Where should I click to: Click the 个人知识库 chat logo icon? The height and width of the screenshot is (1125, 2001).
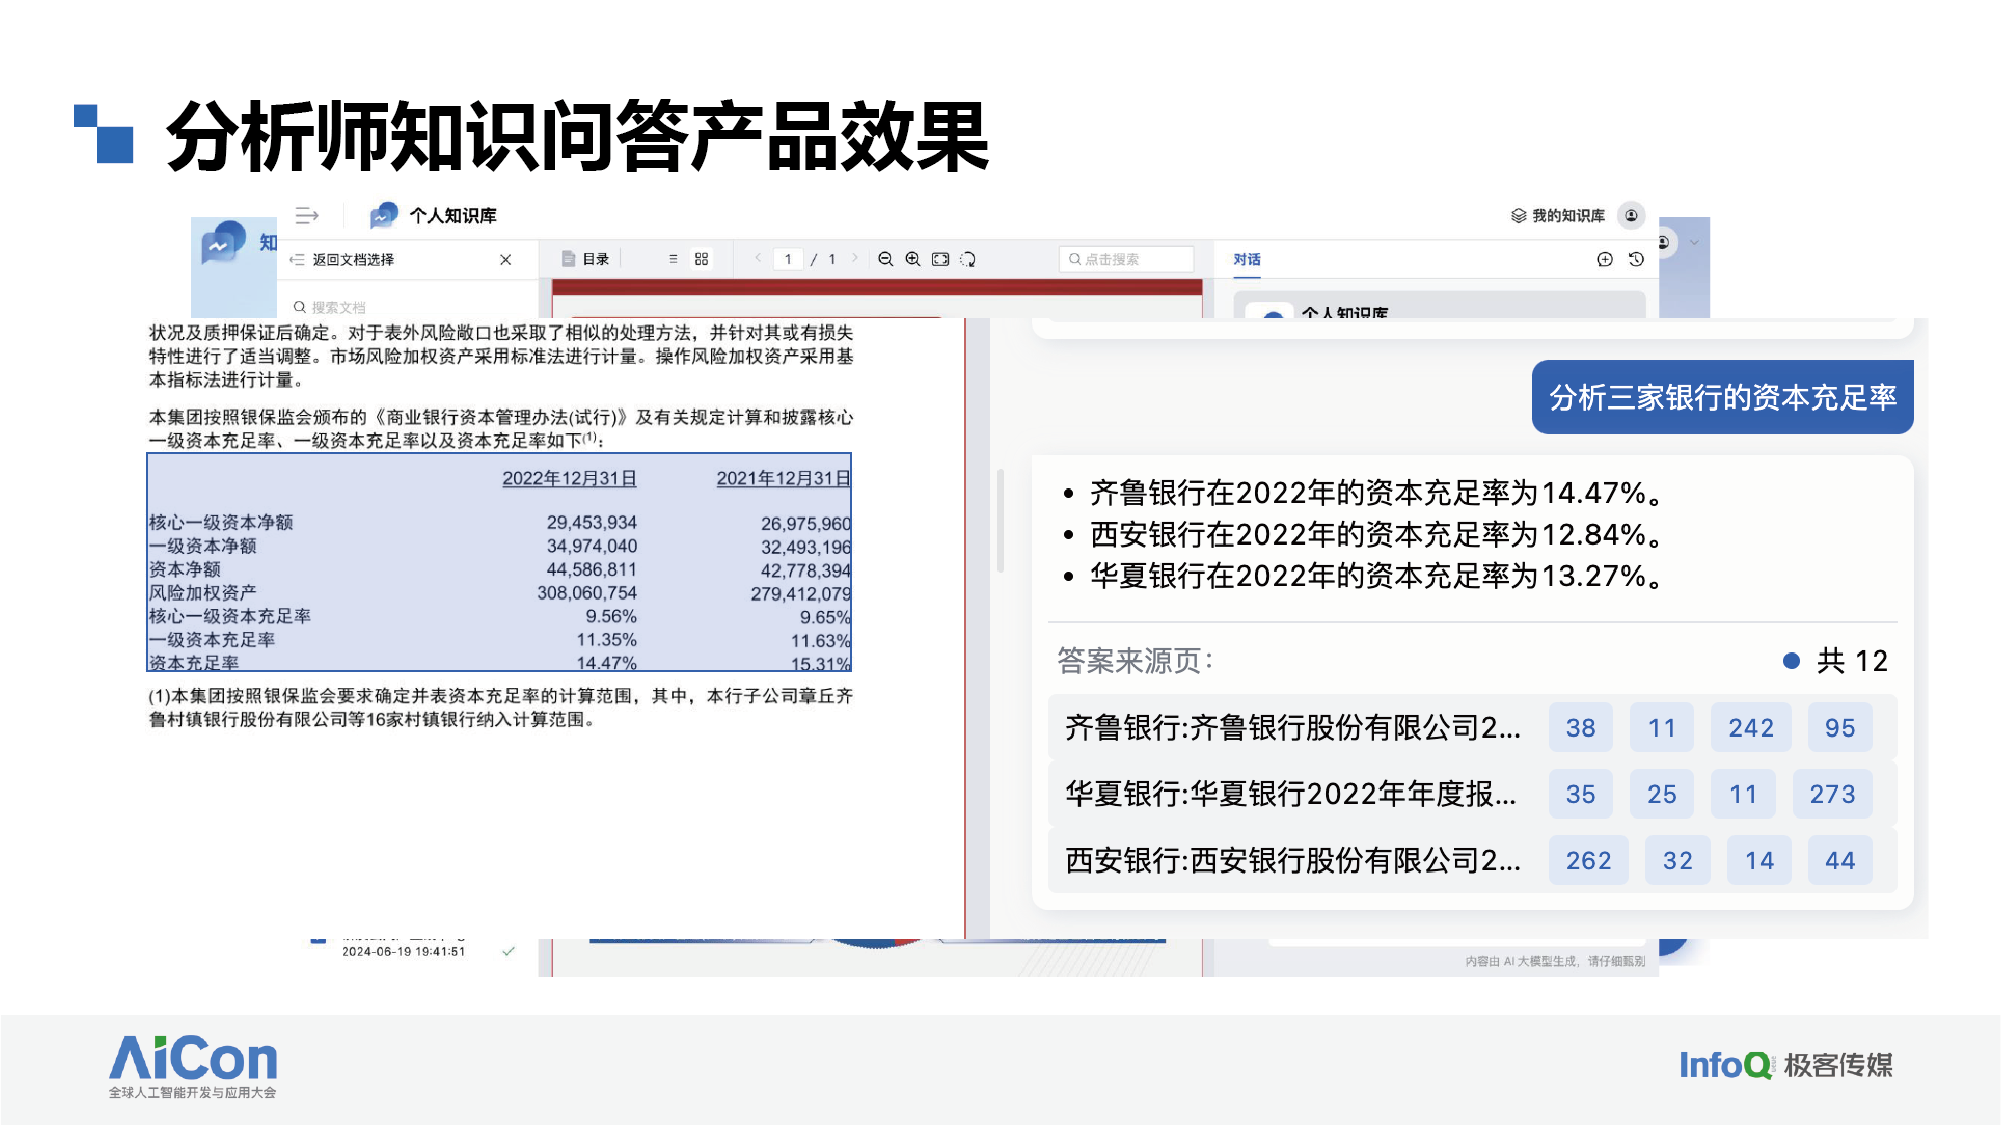point(383,215)
